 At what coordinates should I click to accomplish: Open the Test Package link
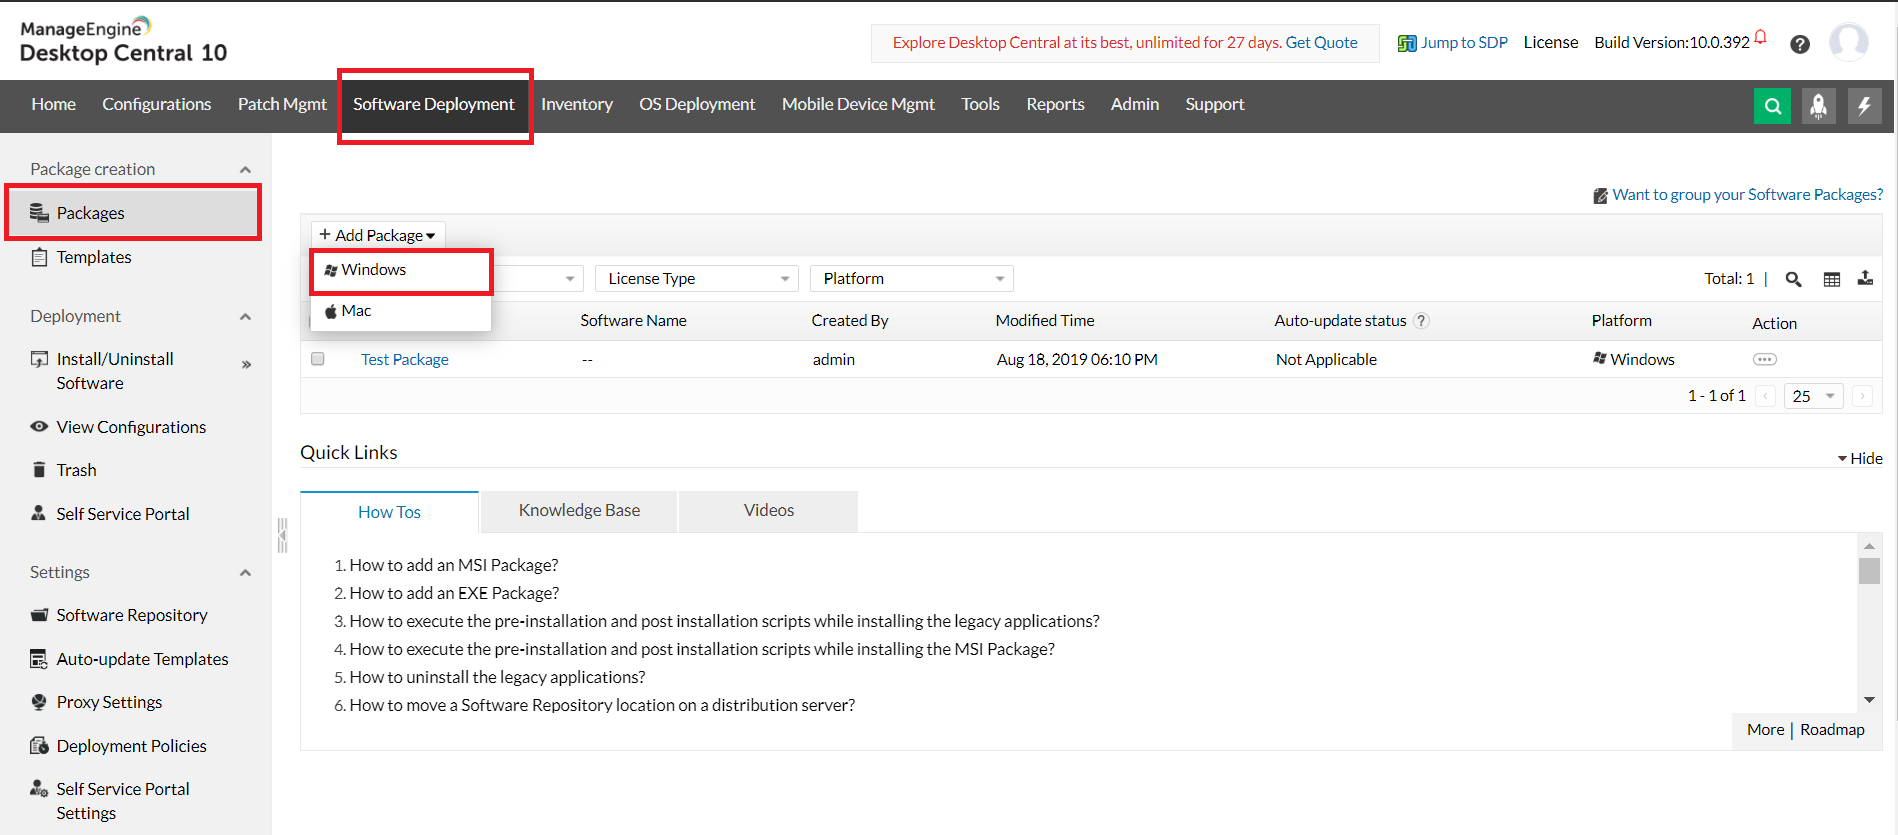point(404,360)
